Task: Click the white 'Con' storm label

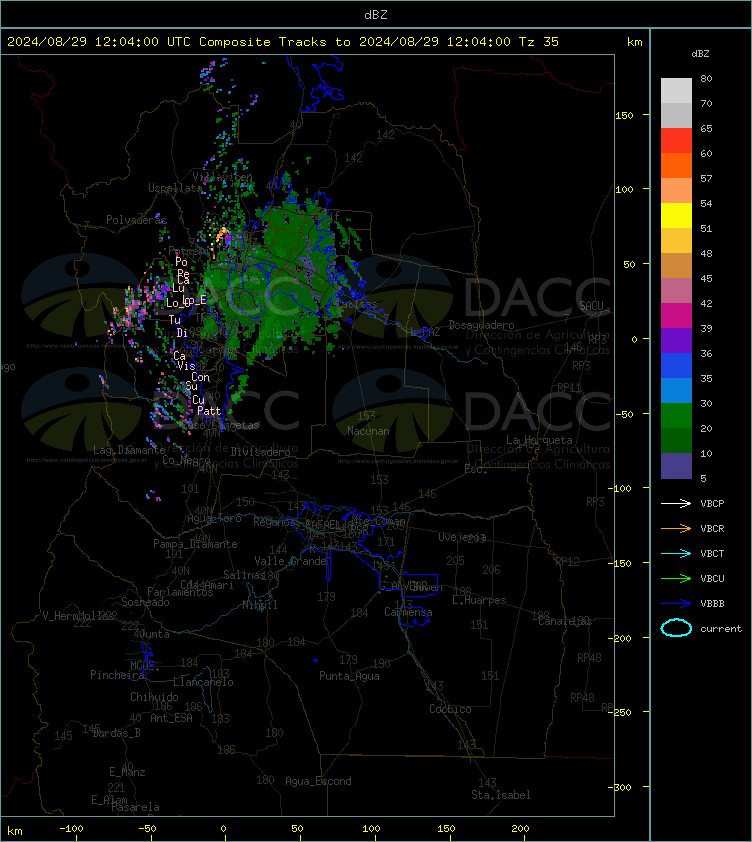Action: point(200,377)
